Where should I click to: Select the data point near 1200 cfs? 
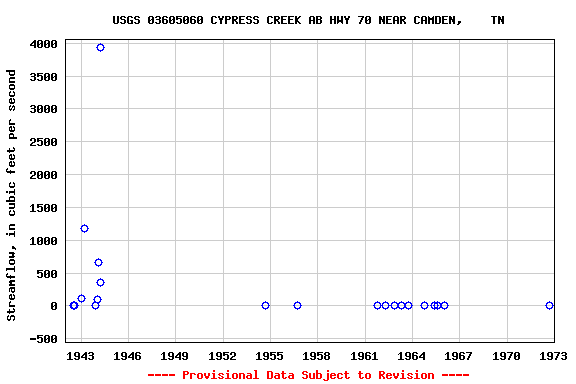[x=84, y=229]
